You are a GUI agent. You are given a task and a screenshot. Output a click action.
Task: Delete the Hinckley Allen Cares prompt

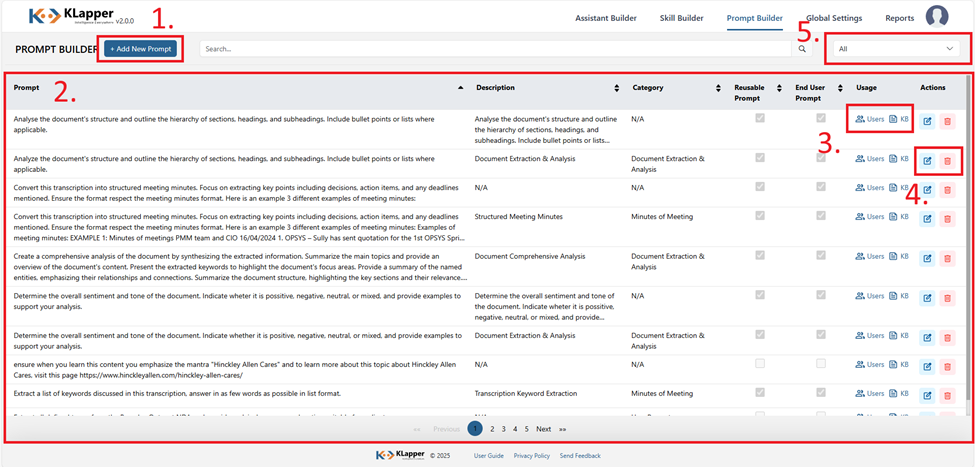[x=948, y=366]
